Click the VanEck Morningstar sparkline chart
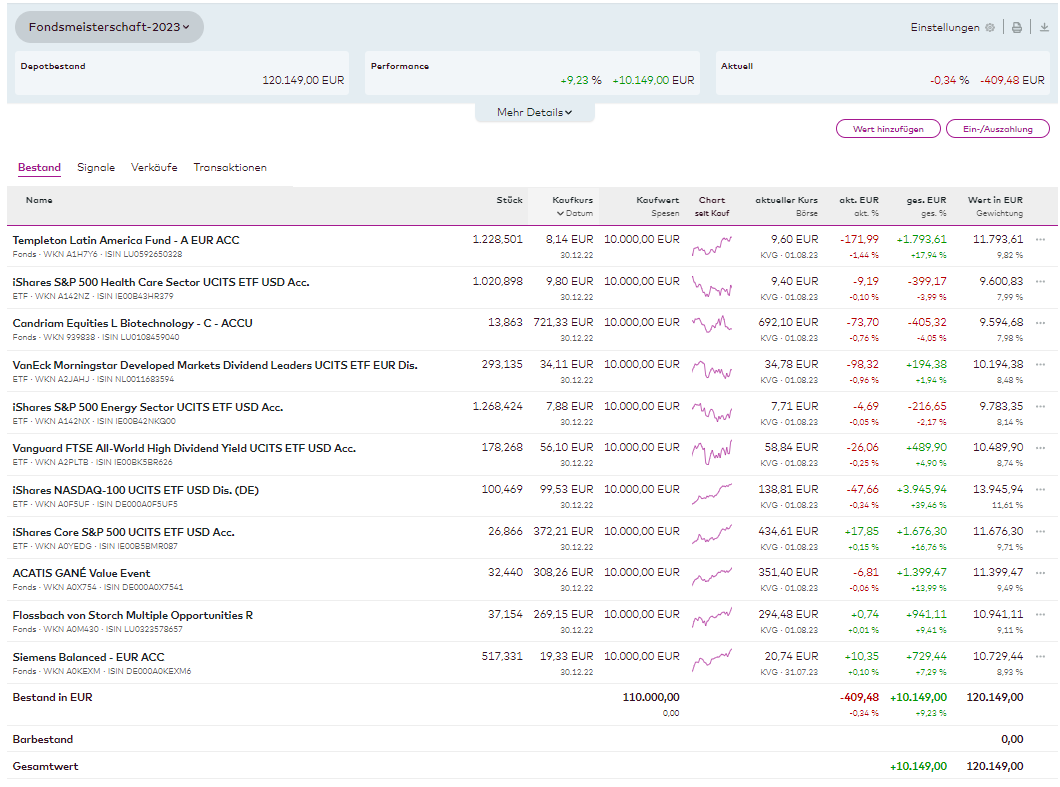The width and height of the screenshot is (1060, 787). click(711, 371)
